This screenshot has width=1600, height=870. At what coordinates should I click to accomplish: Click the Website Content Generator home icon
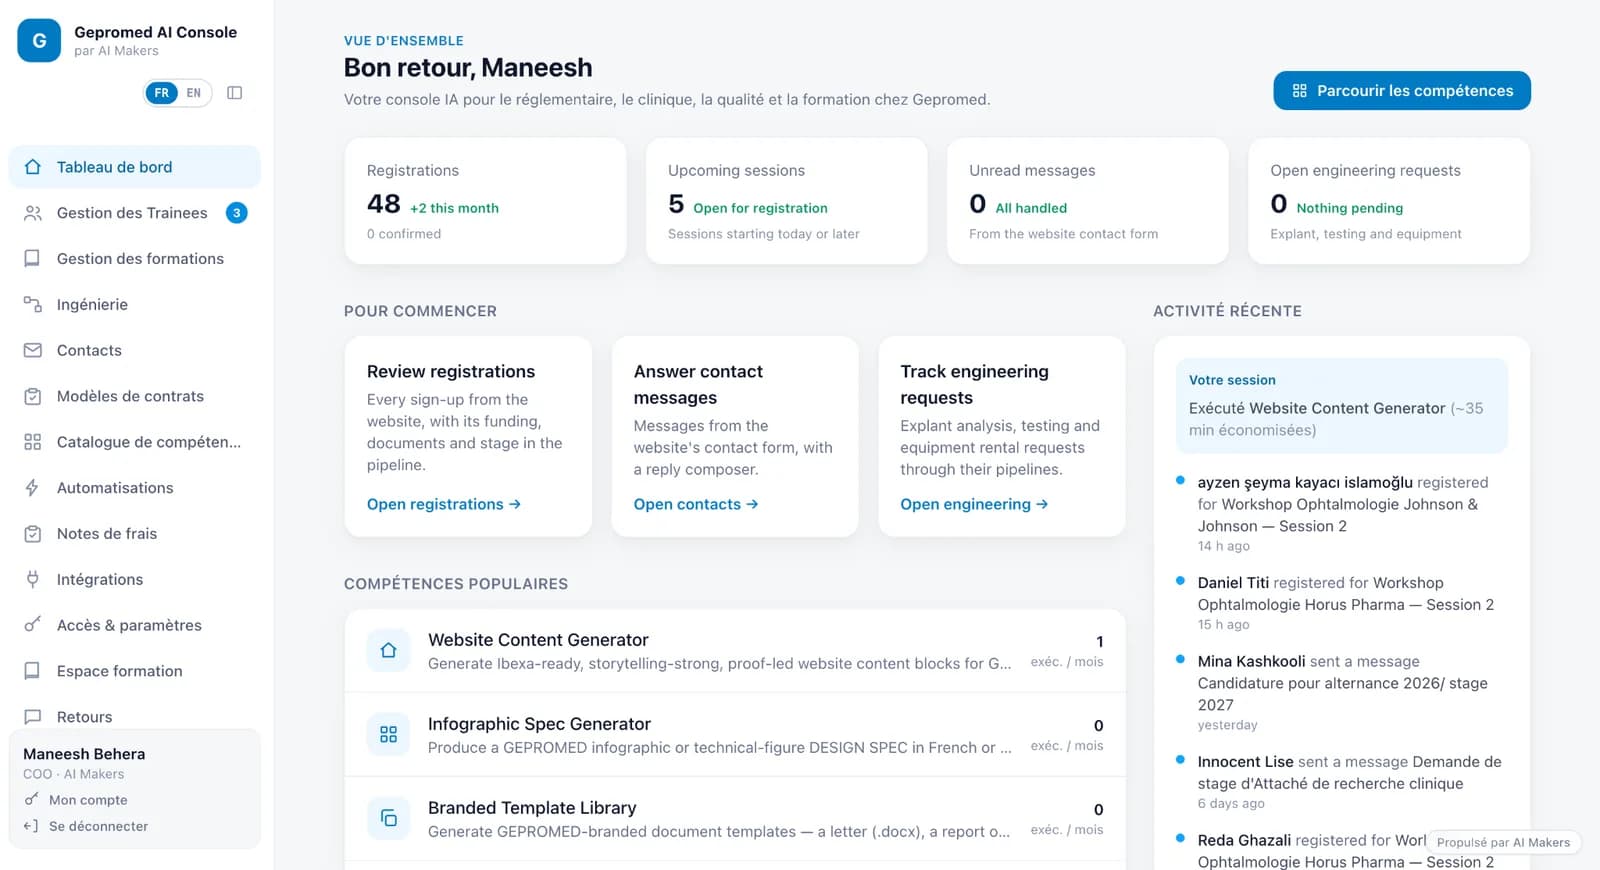389,651
